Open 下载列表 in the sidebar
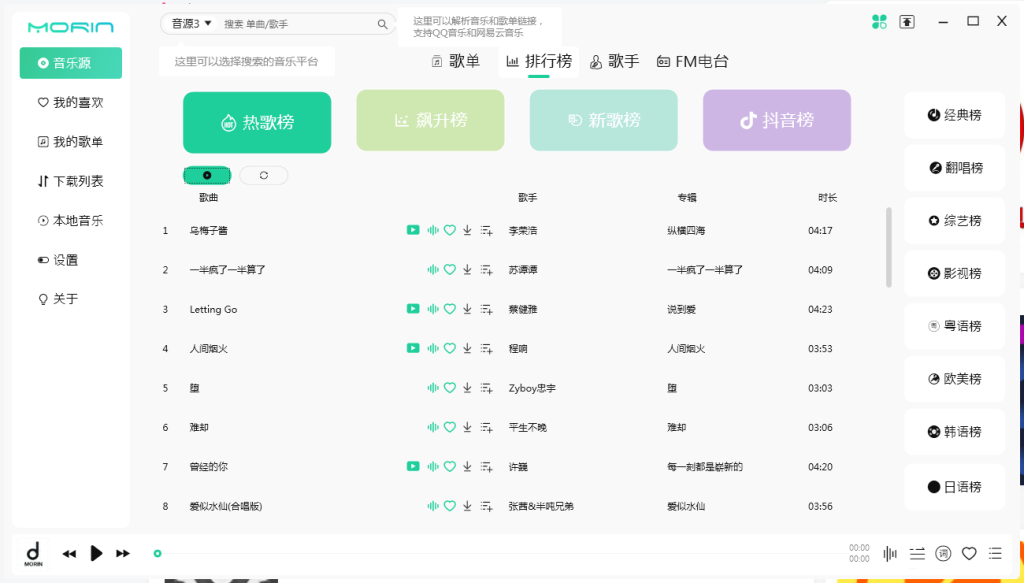This screenshot has width=1024, height=583. tap(70, 180)
